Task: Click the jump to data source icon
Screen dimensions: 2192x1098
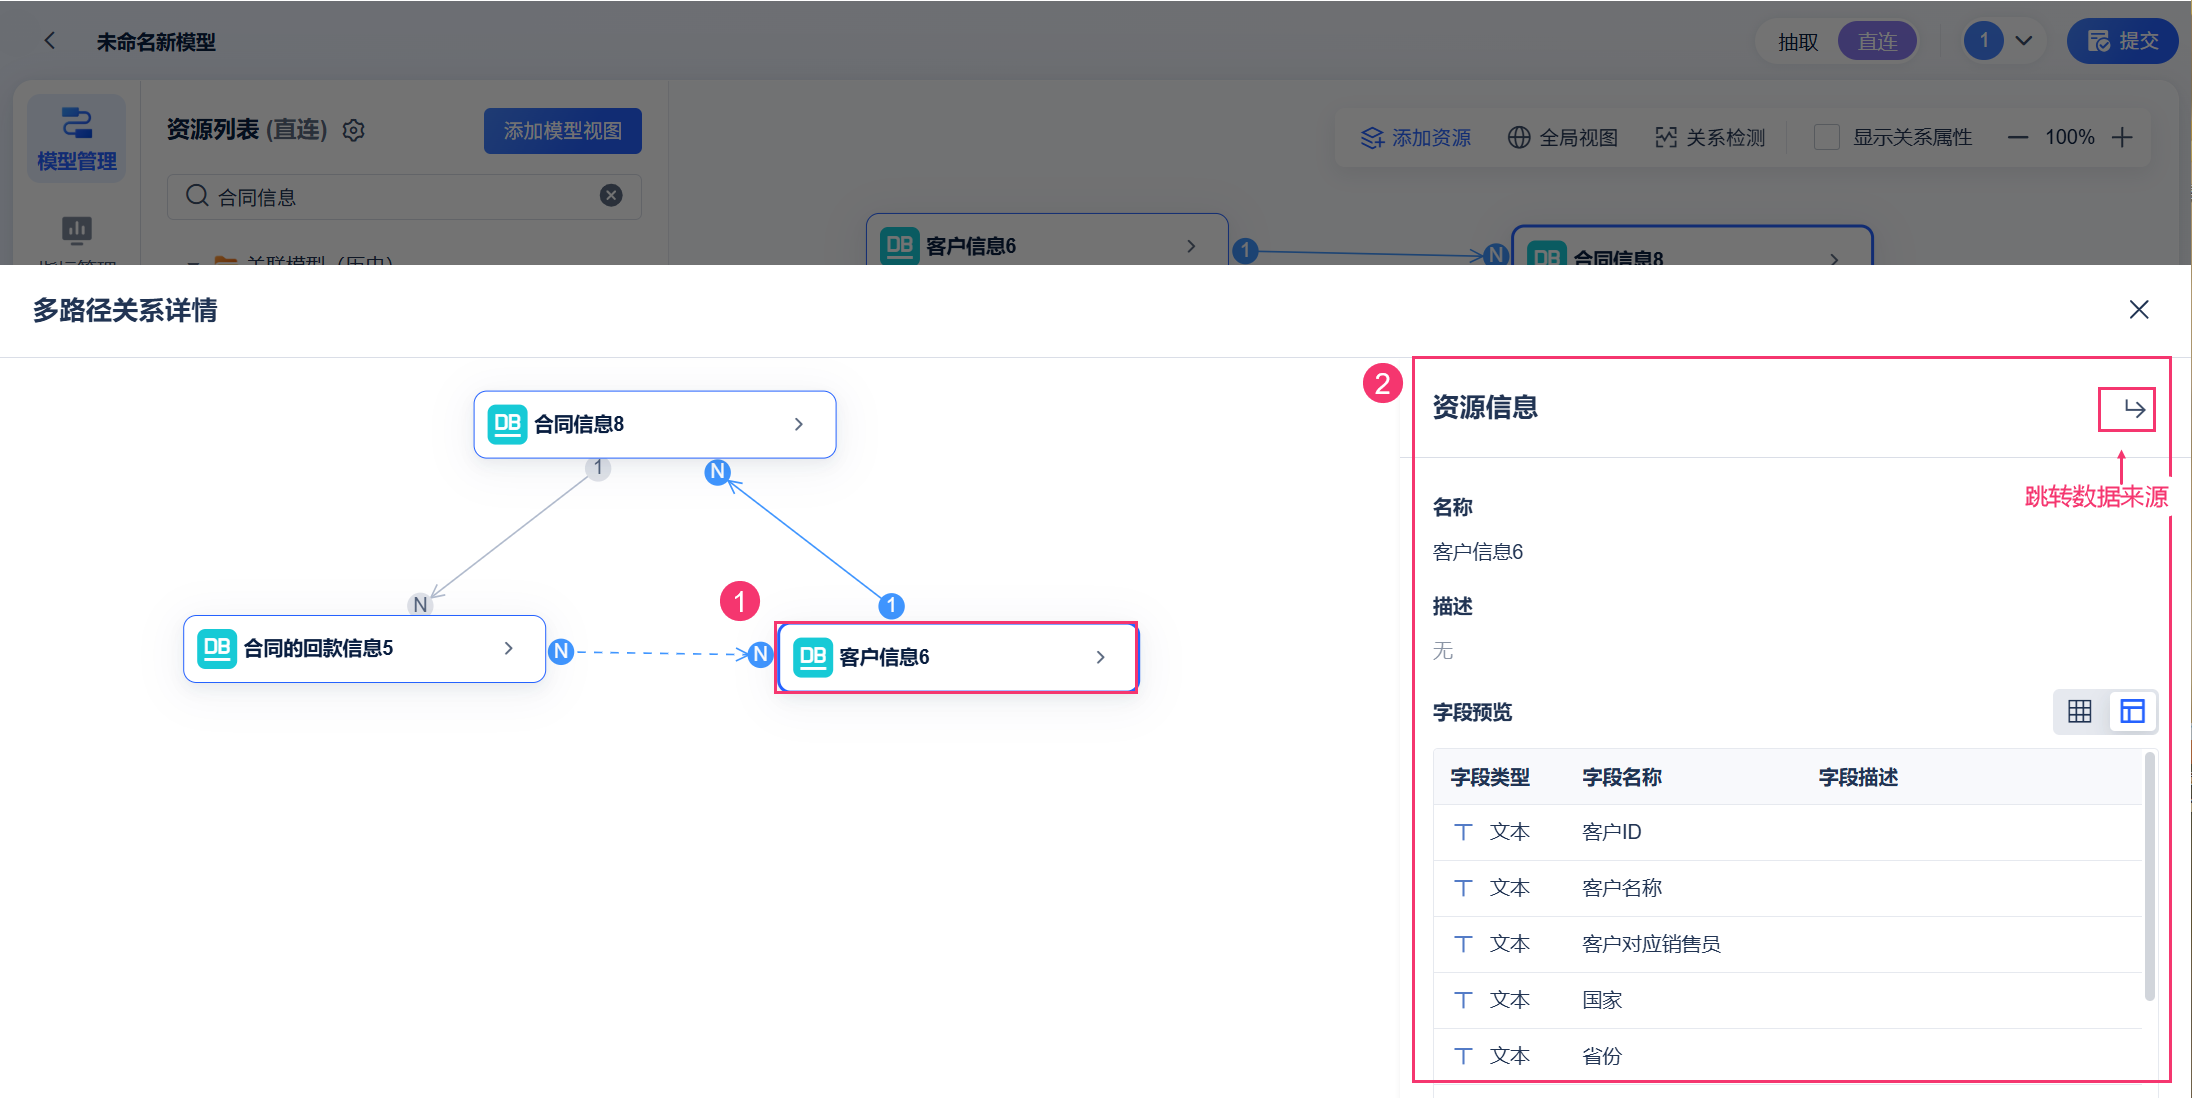Action: [2134, 409]
